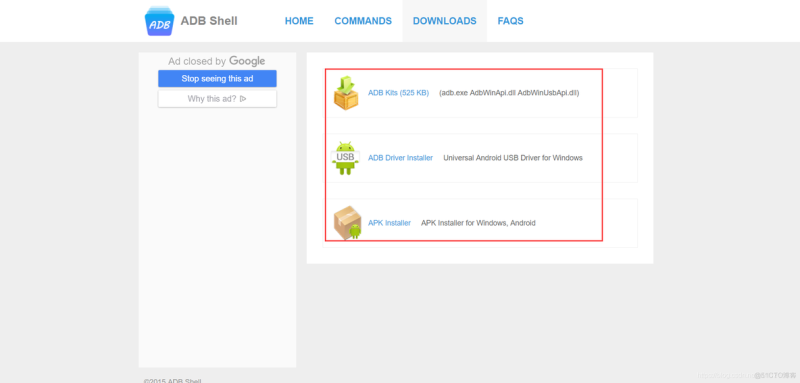Image resolution: width=800 pixels, height=383 pixels.
Task: Open the FAQS page
Action: click(x=510, y=21)
